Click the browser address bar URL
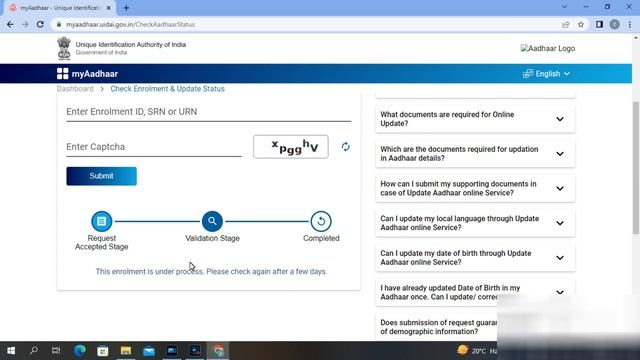The height and width of the screenshot is (360, 640). click(x=131, y=24)
